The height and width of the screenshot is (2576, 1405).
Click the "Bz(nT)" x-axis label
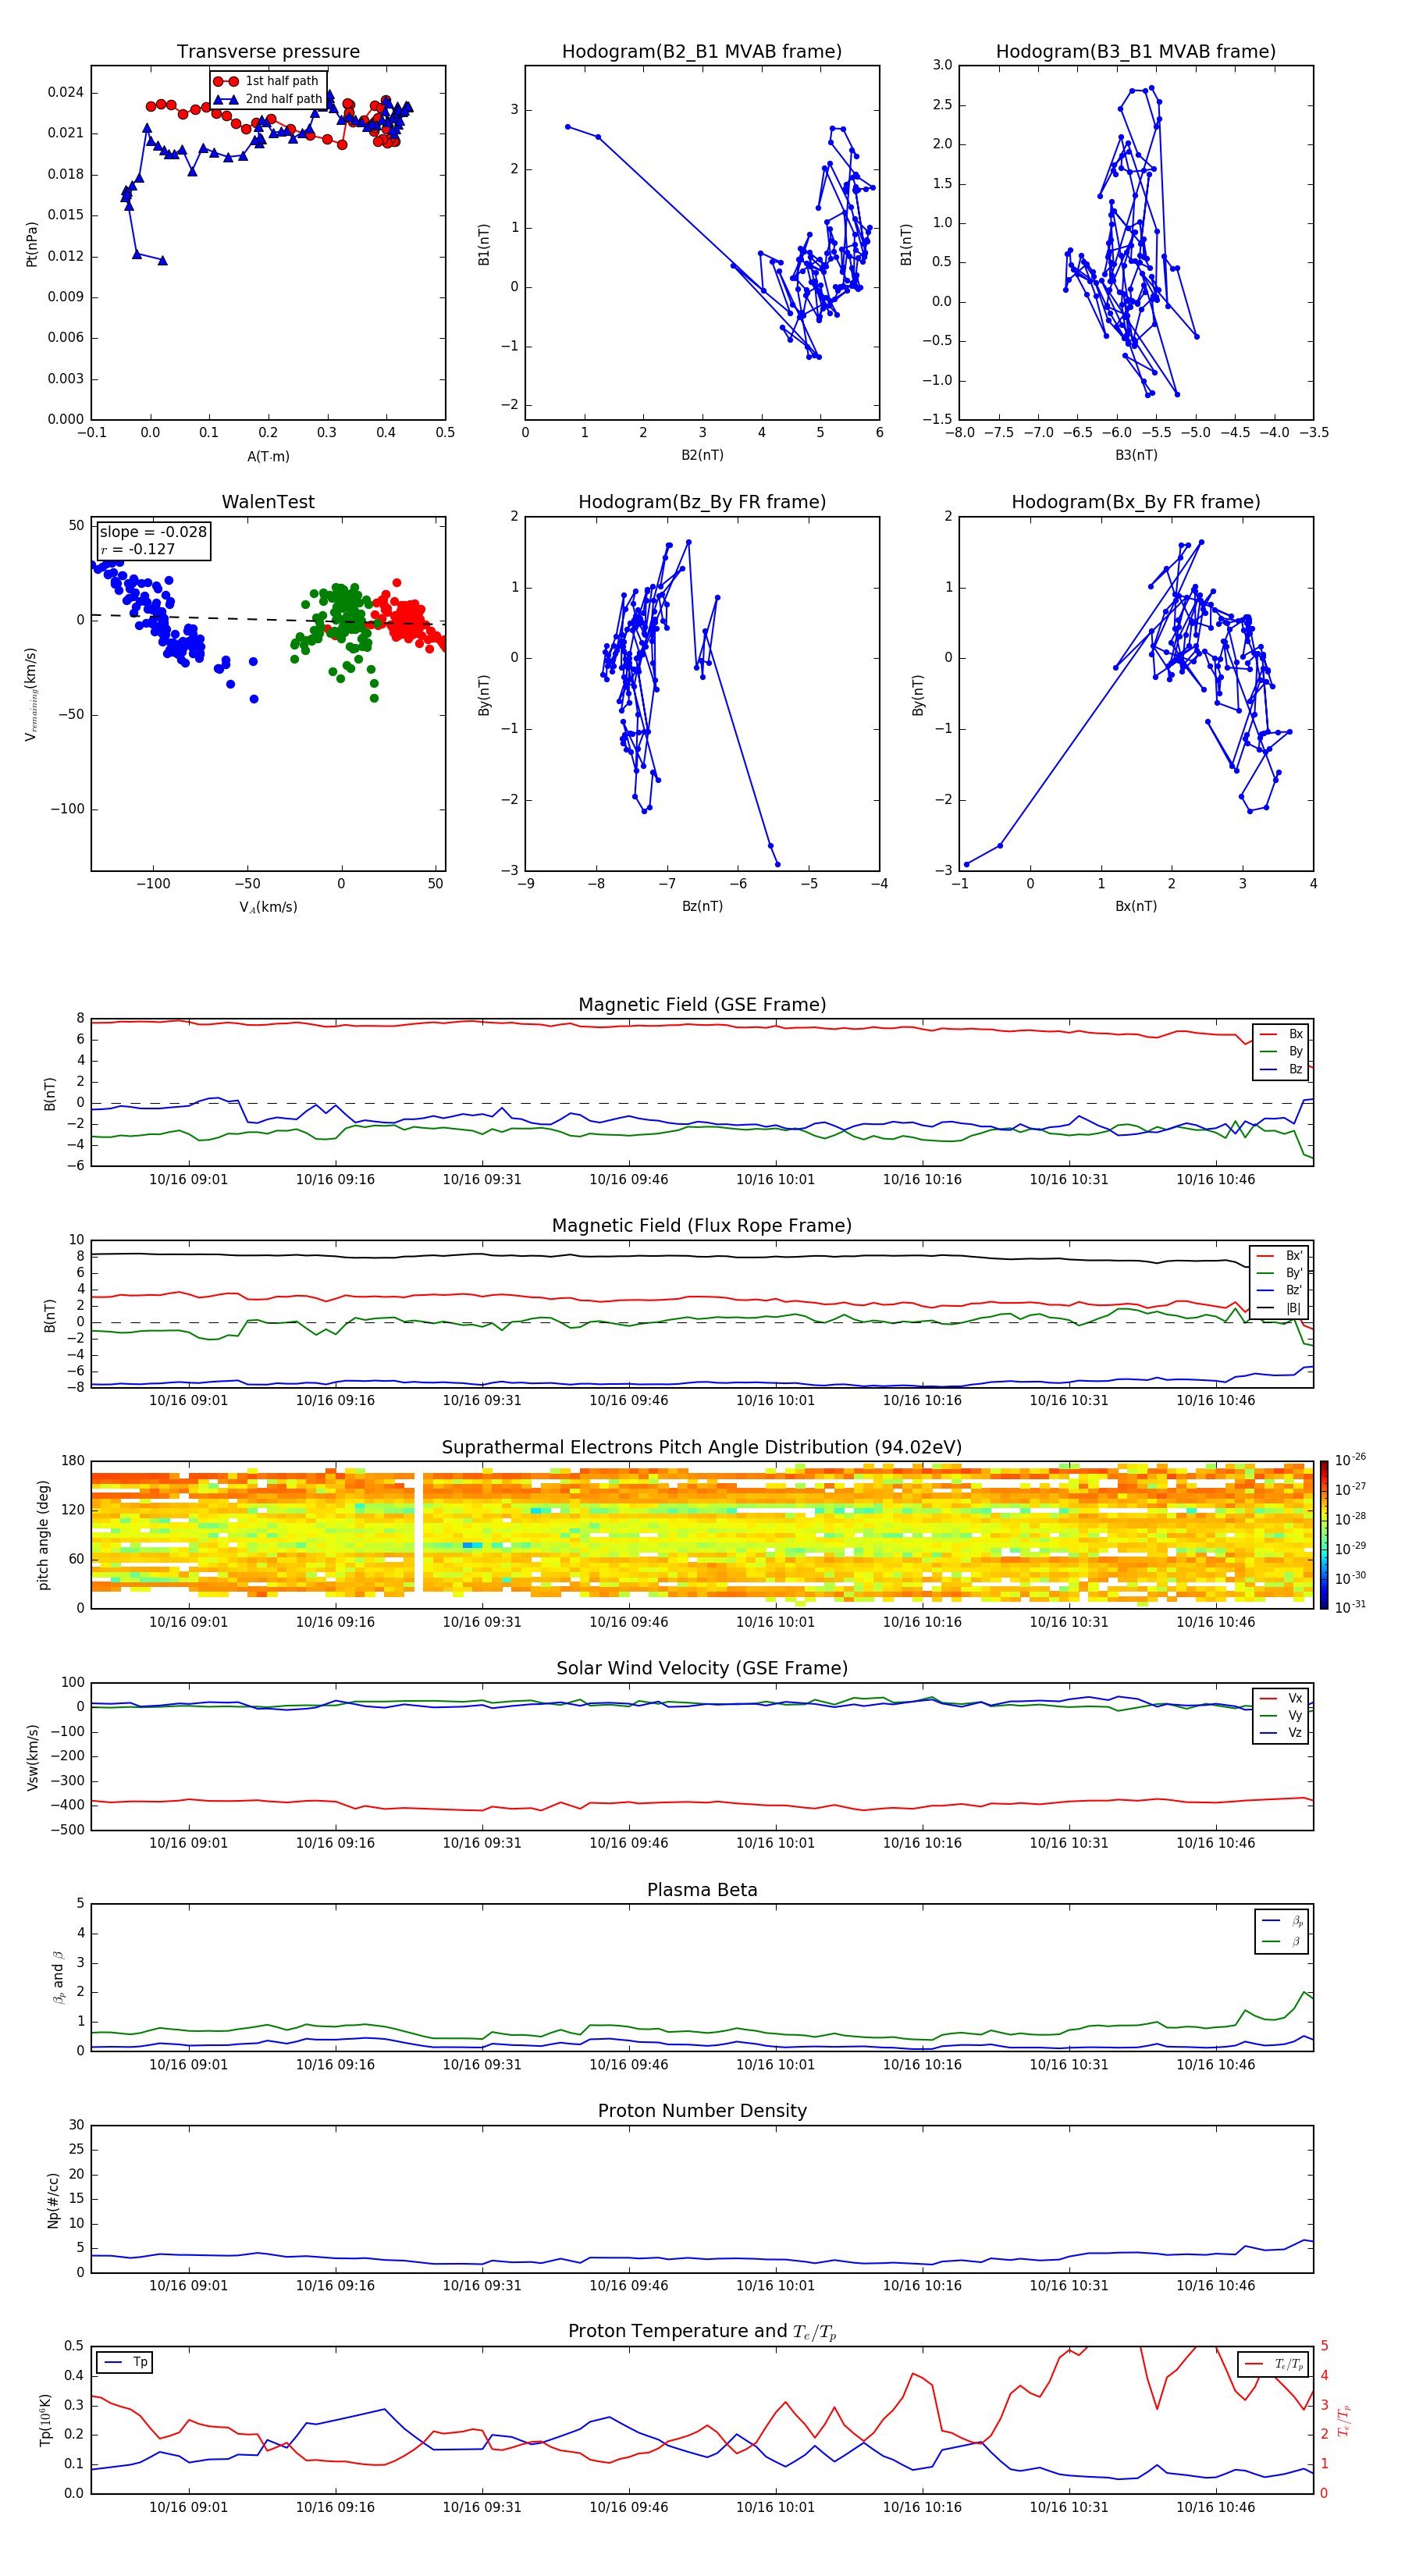coord(702,906)
